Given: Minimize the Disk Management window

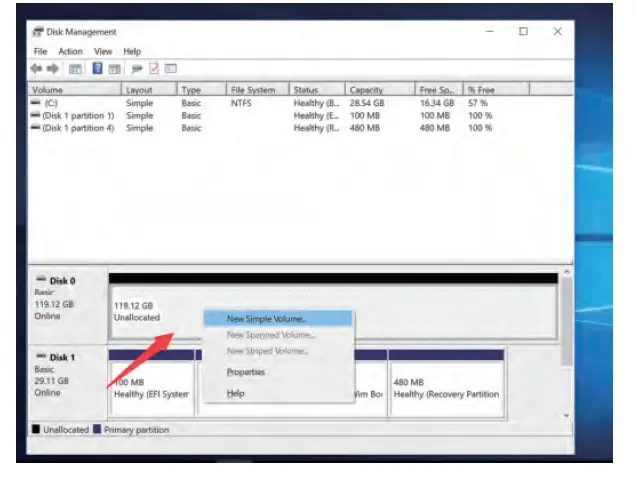Looking at the screenshot, I should [x=490, y=31].
